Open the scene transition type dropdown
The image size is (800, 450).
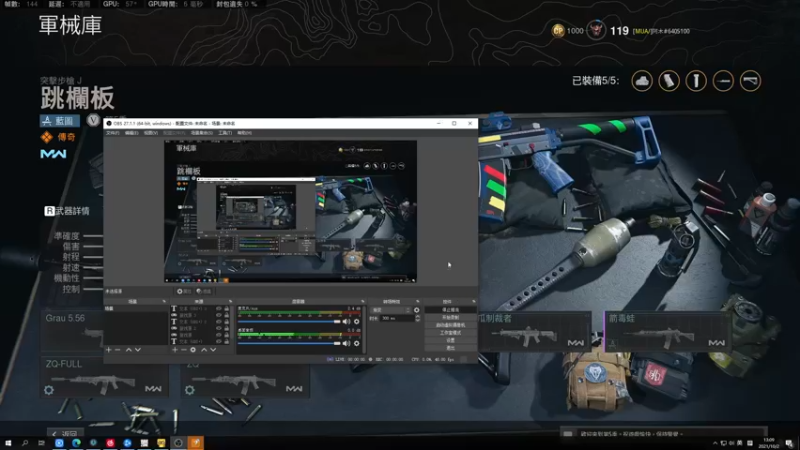pyautogui.click(x=391, y=310)
